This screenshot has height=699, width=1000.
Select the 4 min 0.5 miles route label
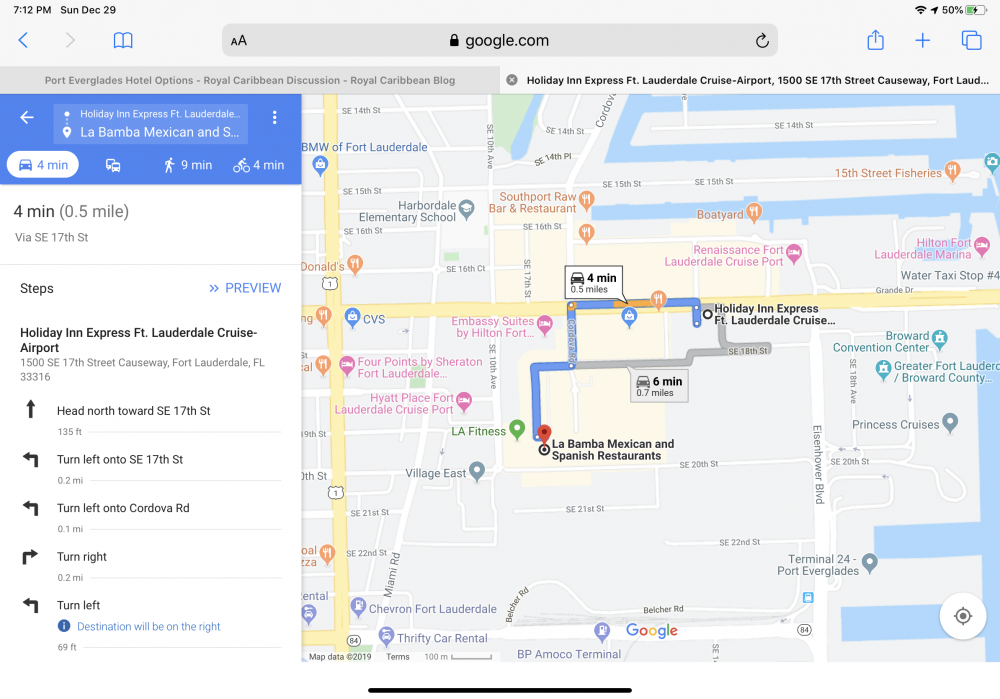tap(594, 283)
